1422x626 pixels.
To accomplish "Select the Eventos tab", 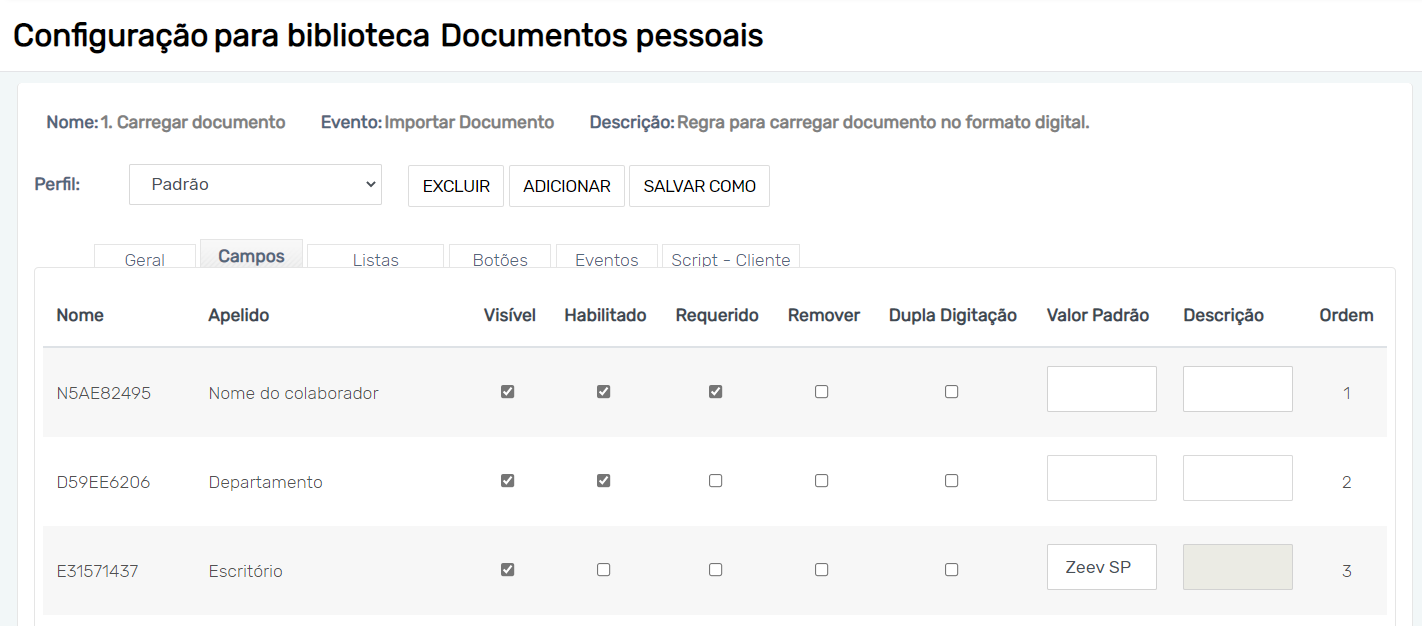I will point(606,259).
